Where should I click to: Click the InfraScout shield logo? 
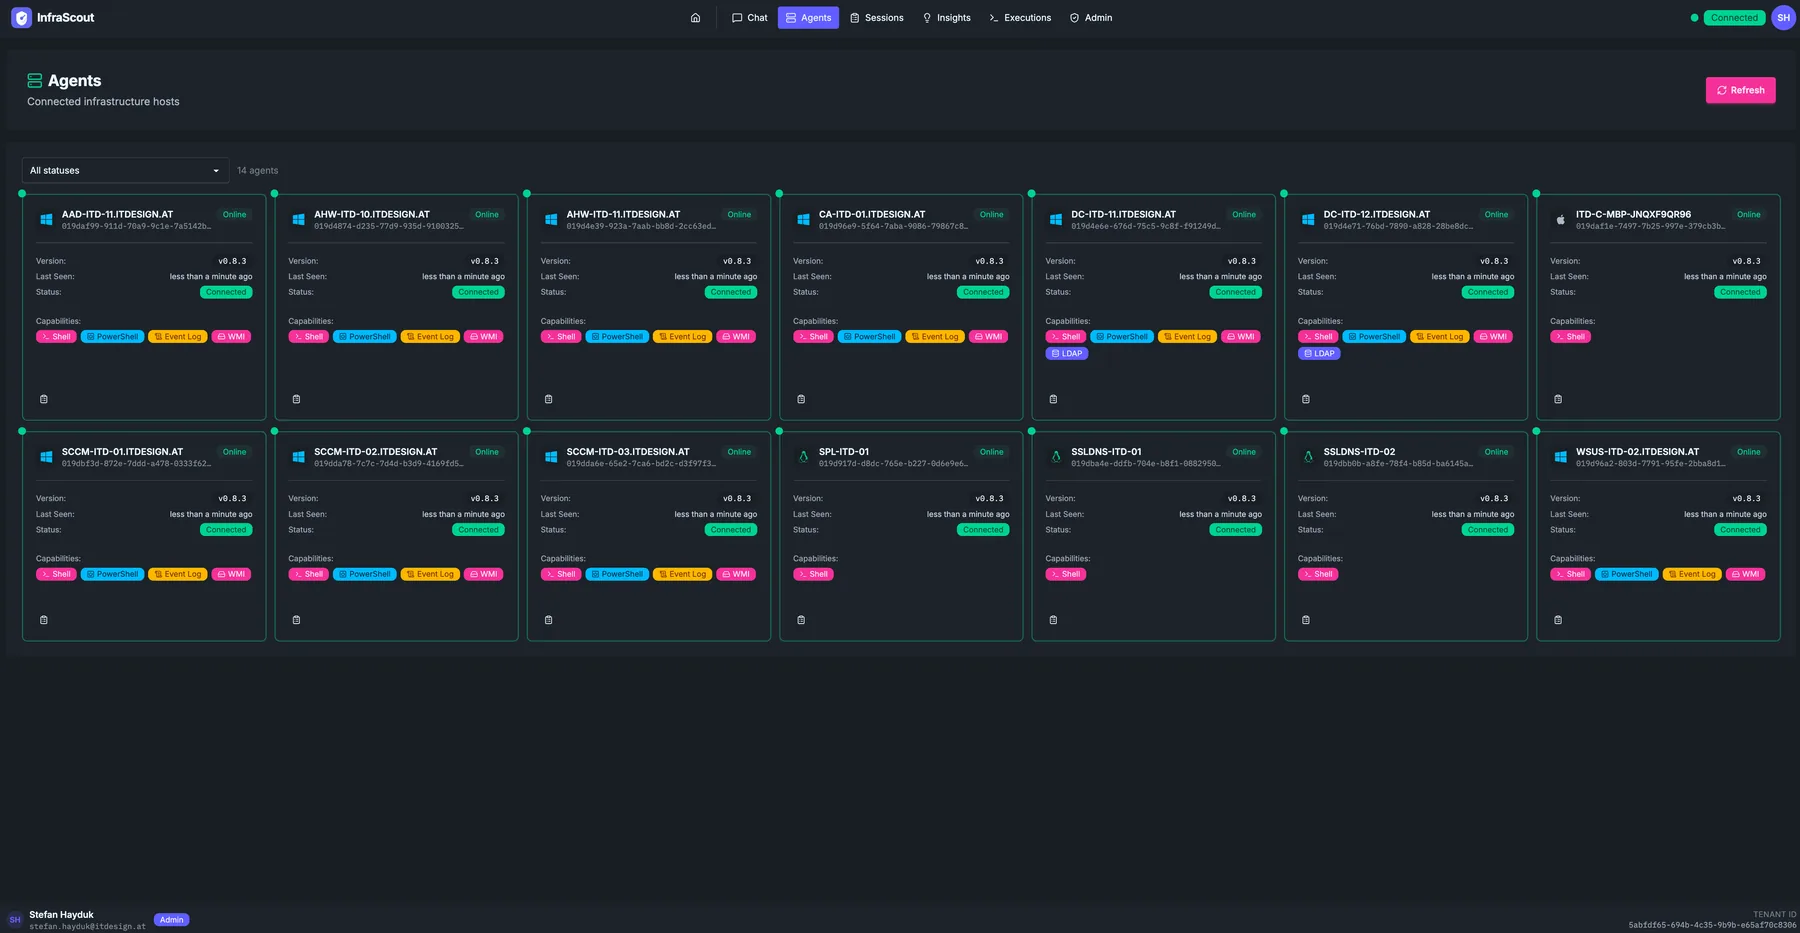pos(21,18)
